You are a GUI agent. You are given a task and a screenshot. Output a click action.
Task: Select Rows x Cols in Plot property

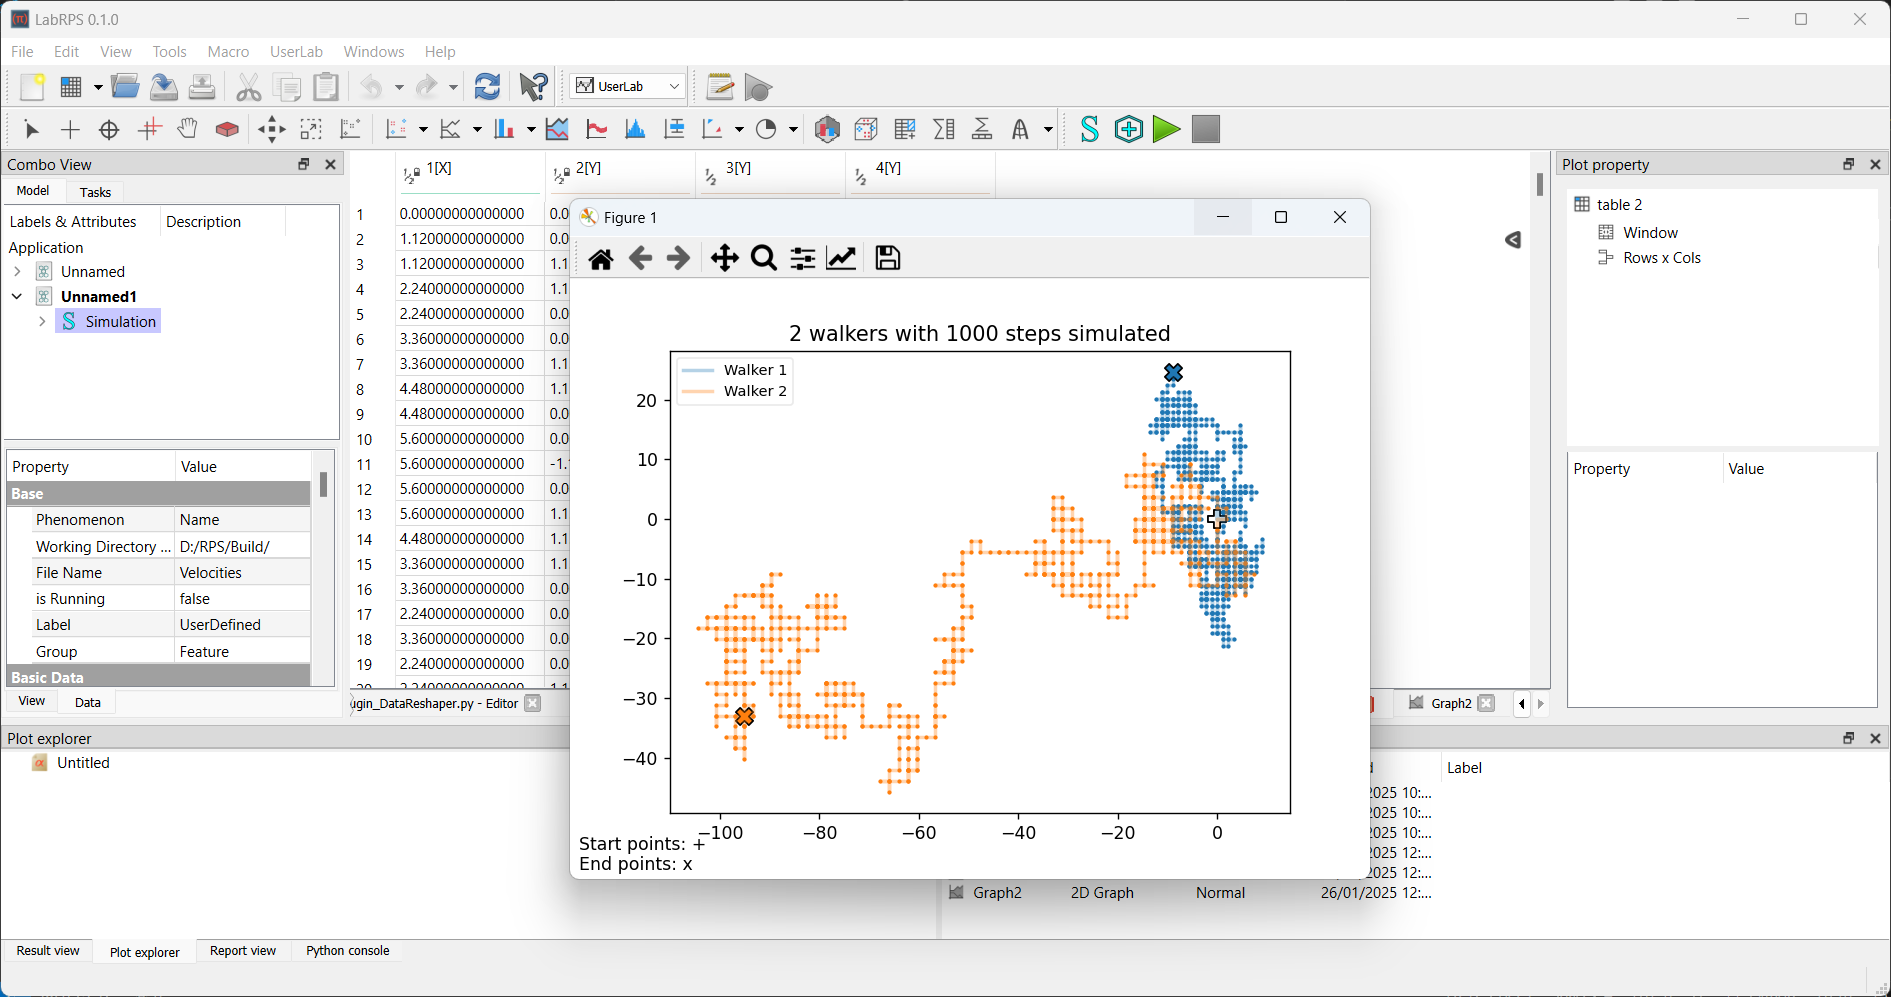pyautogui.click(x=1661, y=258)
